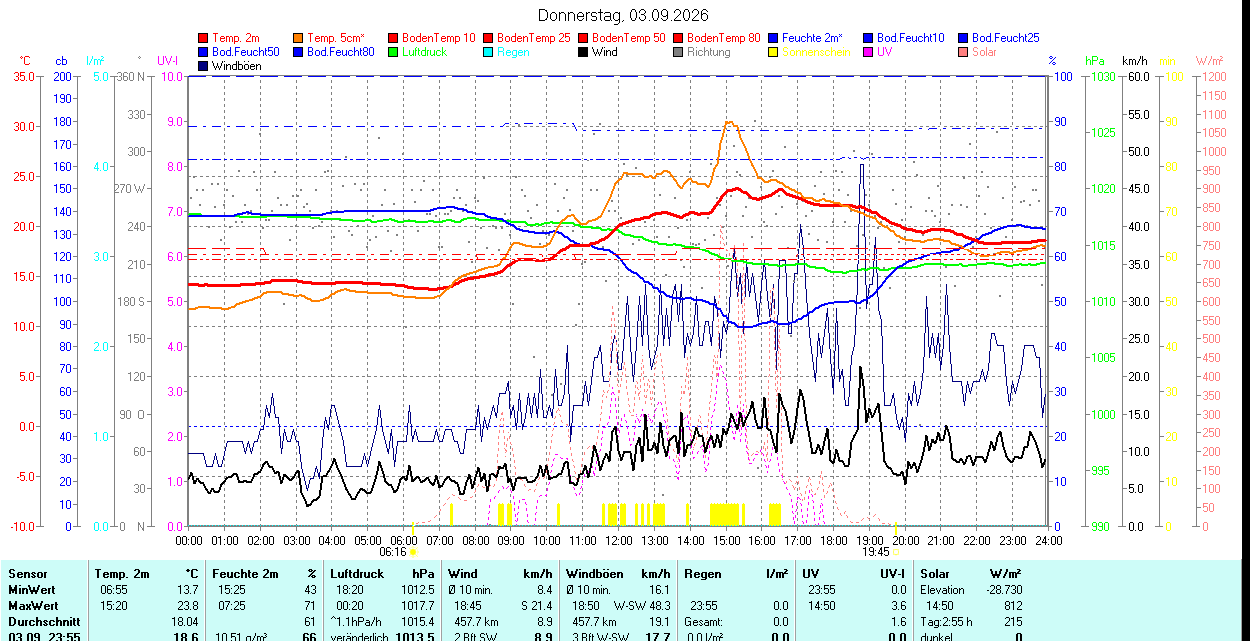Click the dark Windböen legend square
Viewport: 1250px width, 641px height.
click(x=204, y=66)
